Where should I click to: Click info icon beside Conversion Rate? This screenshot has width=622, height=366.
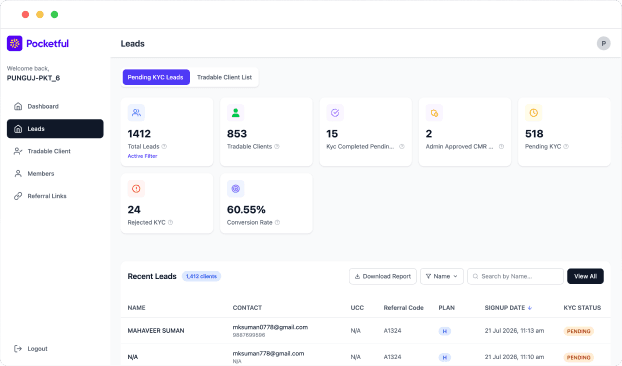tap(277, 222)
